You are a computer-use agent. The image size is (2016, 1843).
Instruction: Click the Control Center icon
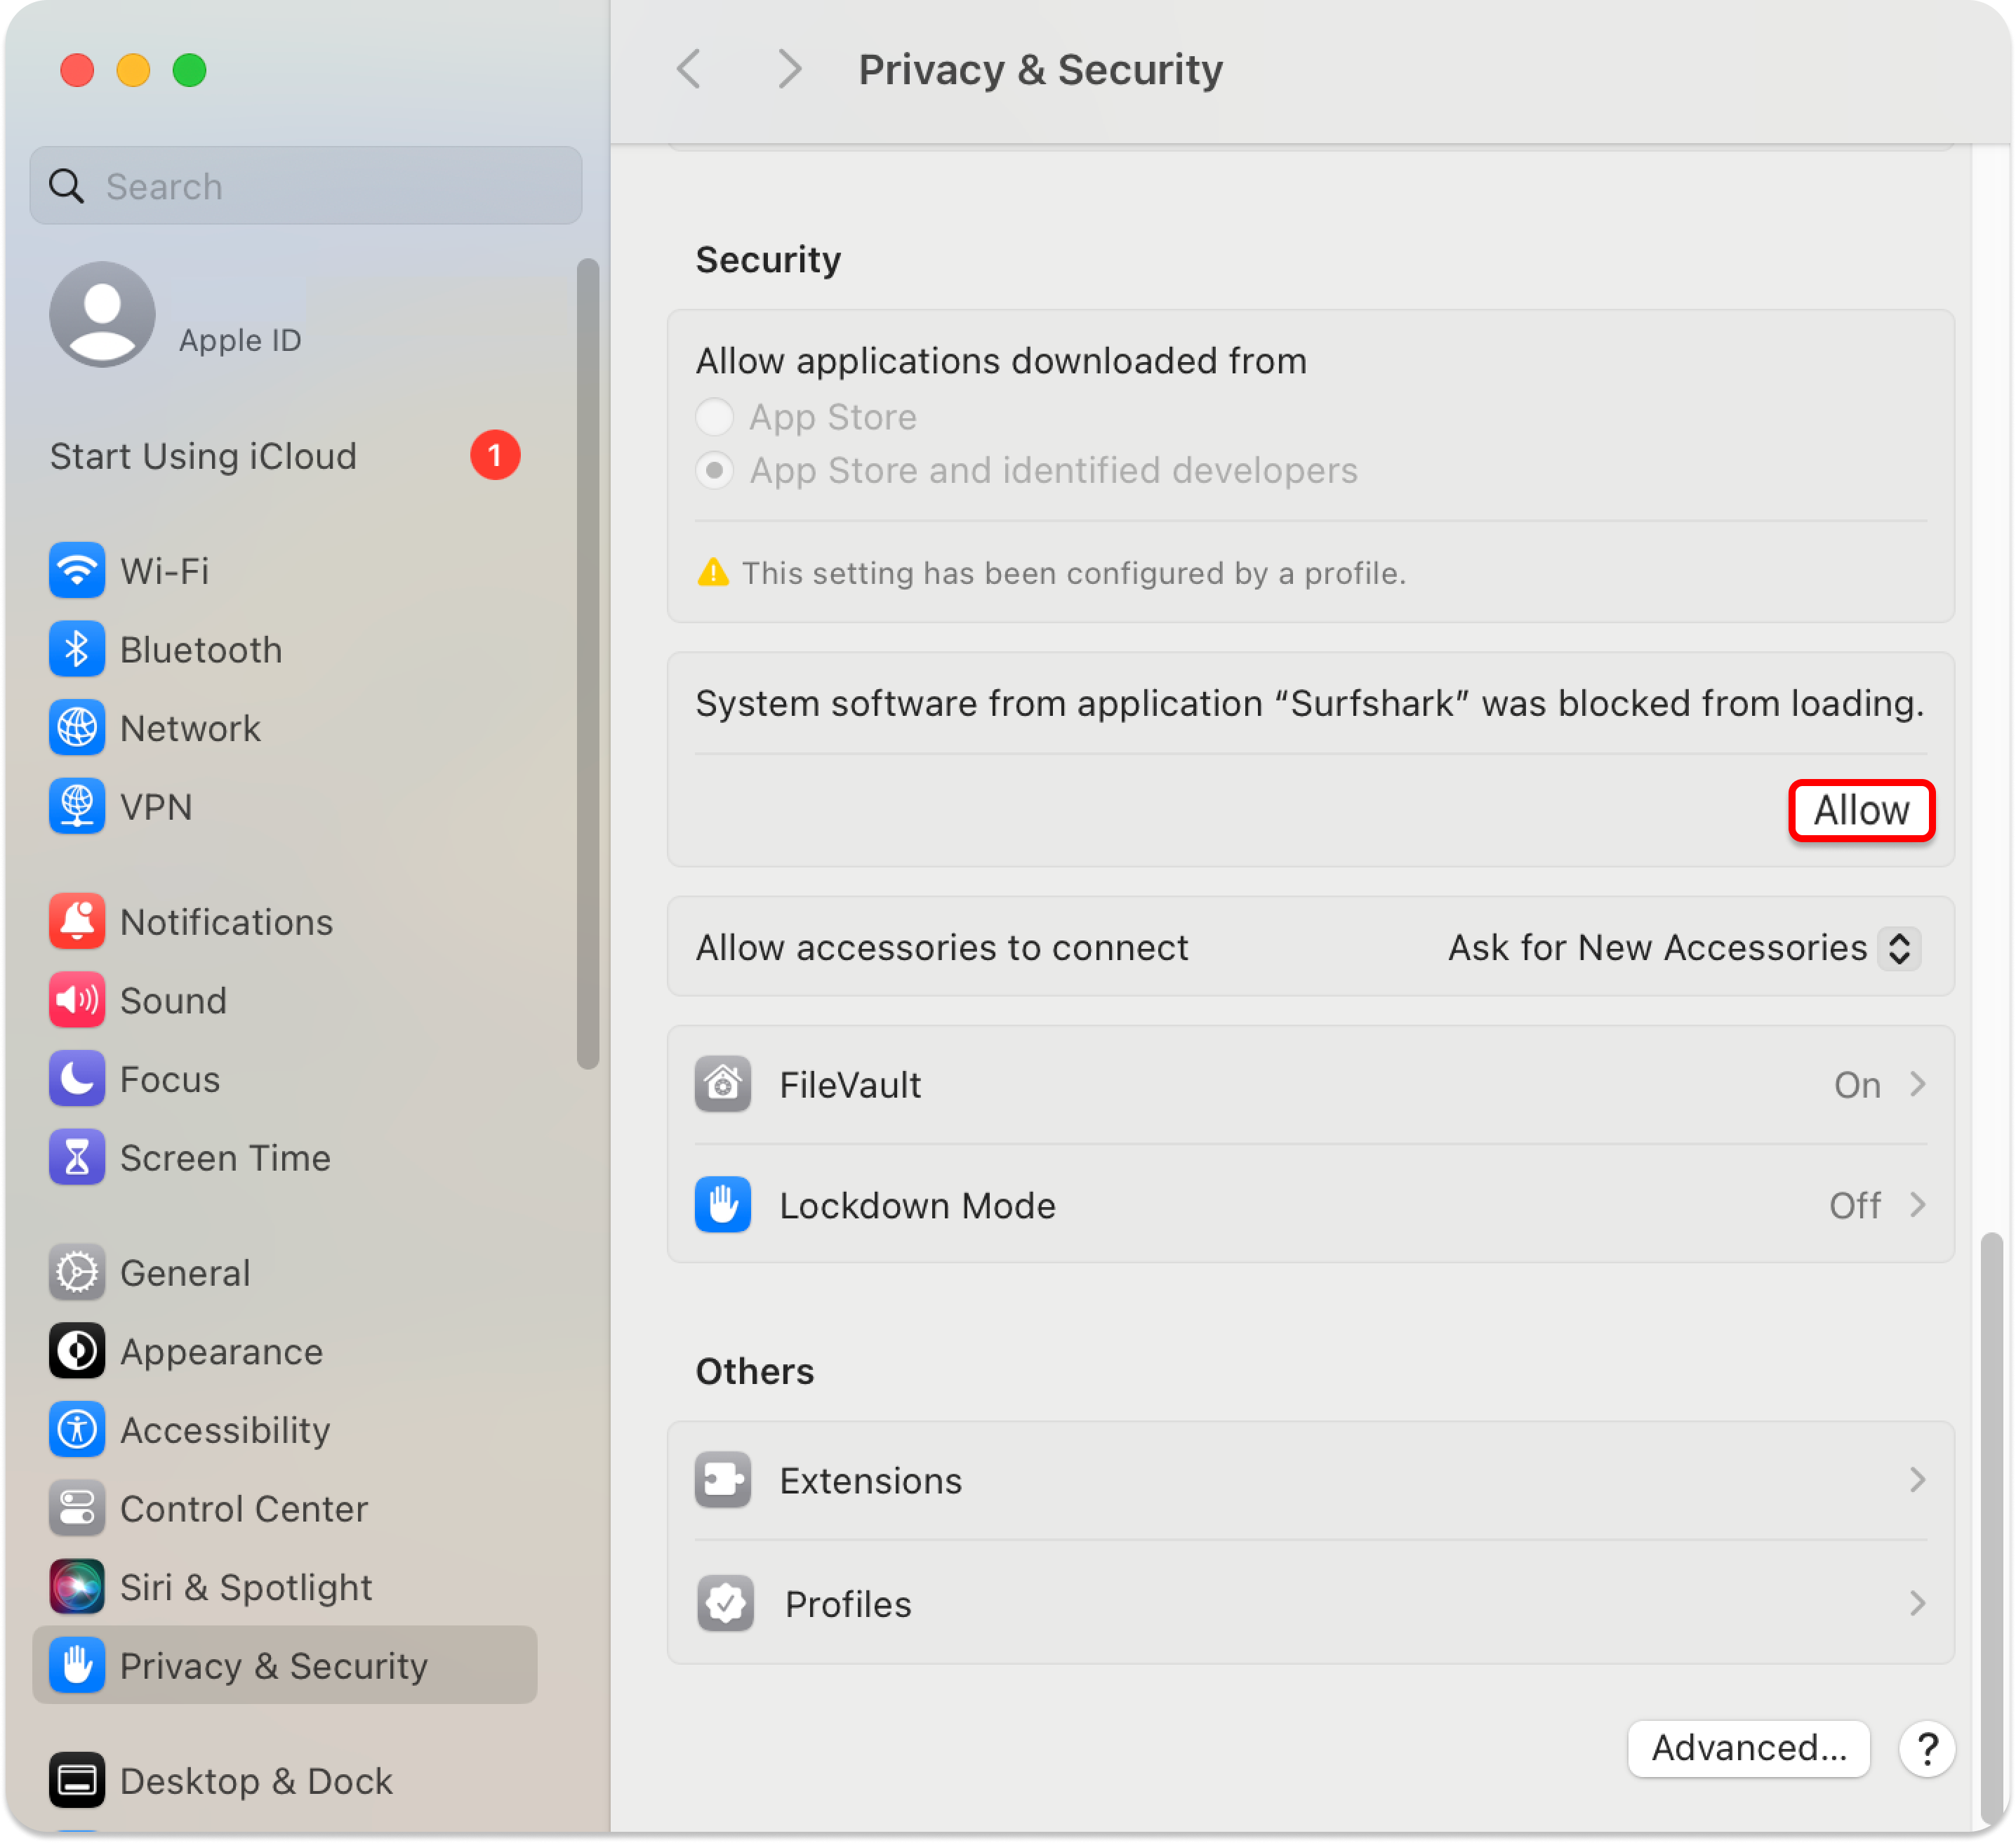[77, 1508]
